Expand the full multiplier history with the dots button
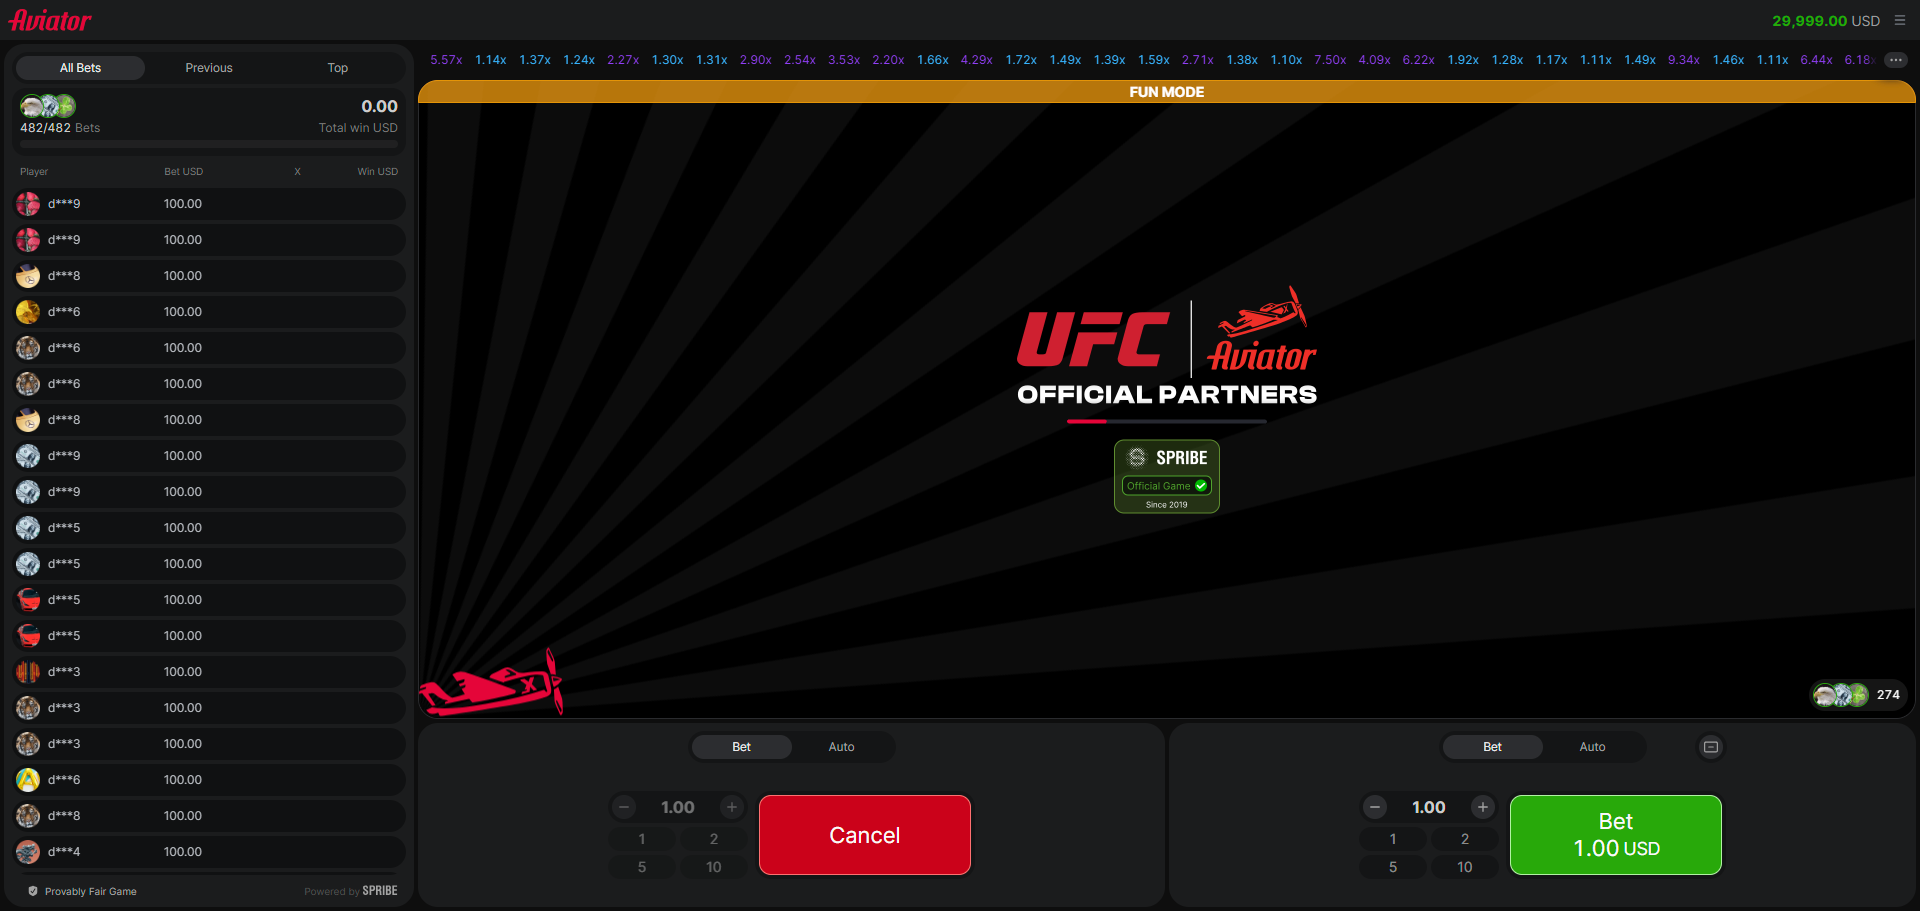Image resolution: width=1920 pixels, height=911 pixels. coord(1895,60)
